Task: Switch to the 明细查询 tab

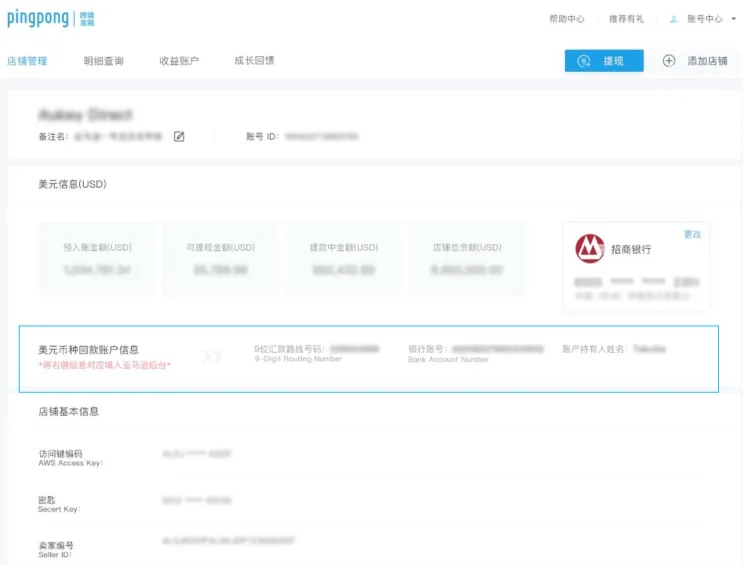Action: click(x=103, y=61)
